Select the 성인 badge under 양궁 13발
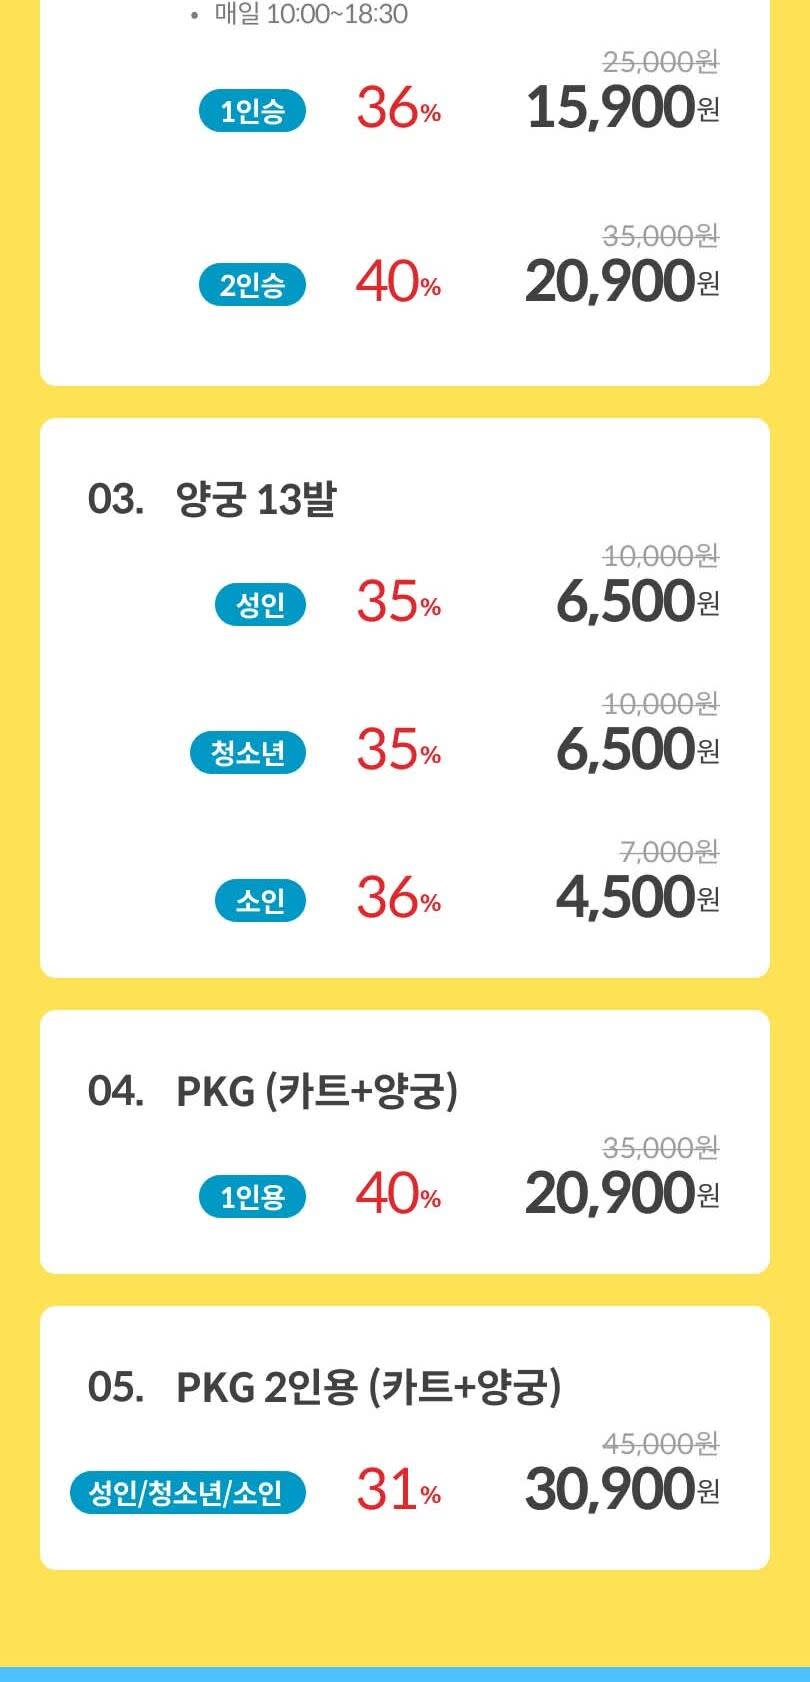The image size is (810, 1682). coord(260,604)
